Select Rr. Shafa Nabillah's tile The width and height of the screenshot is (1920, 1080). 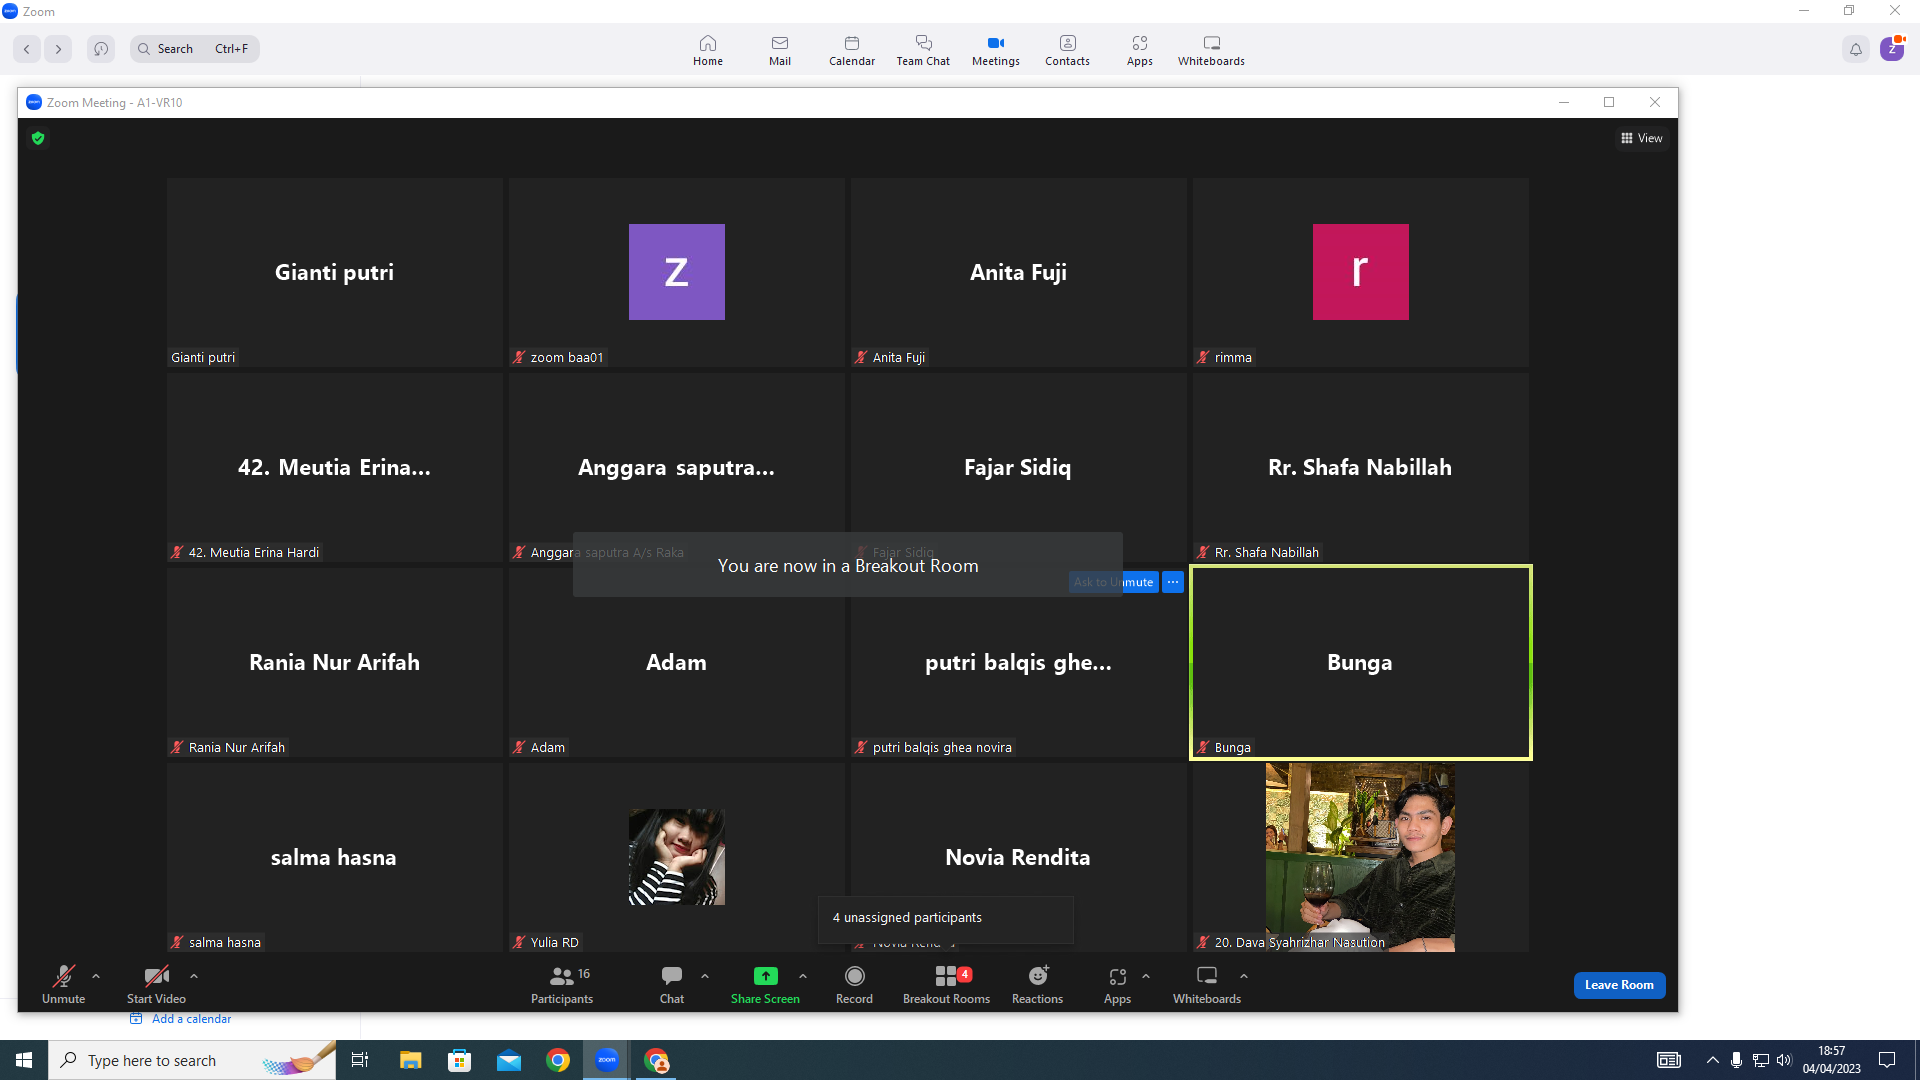[1360, 467]
